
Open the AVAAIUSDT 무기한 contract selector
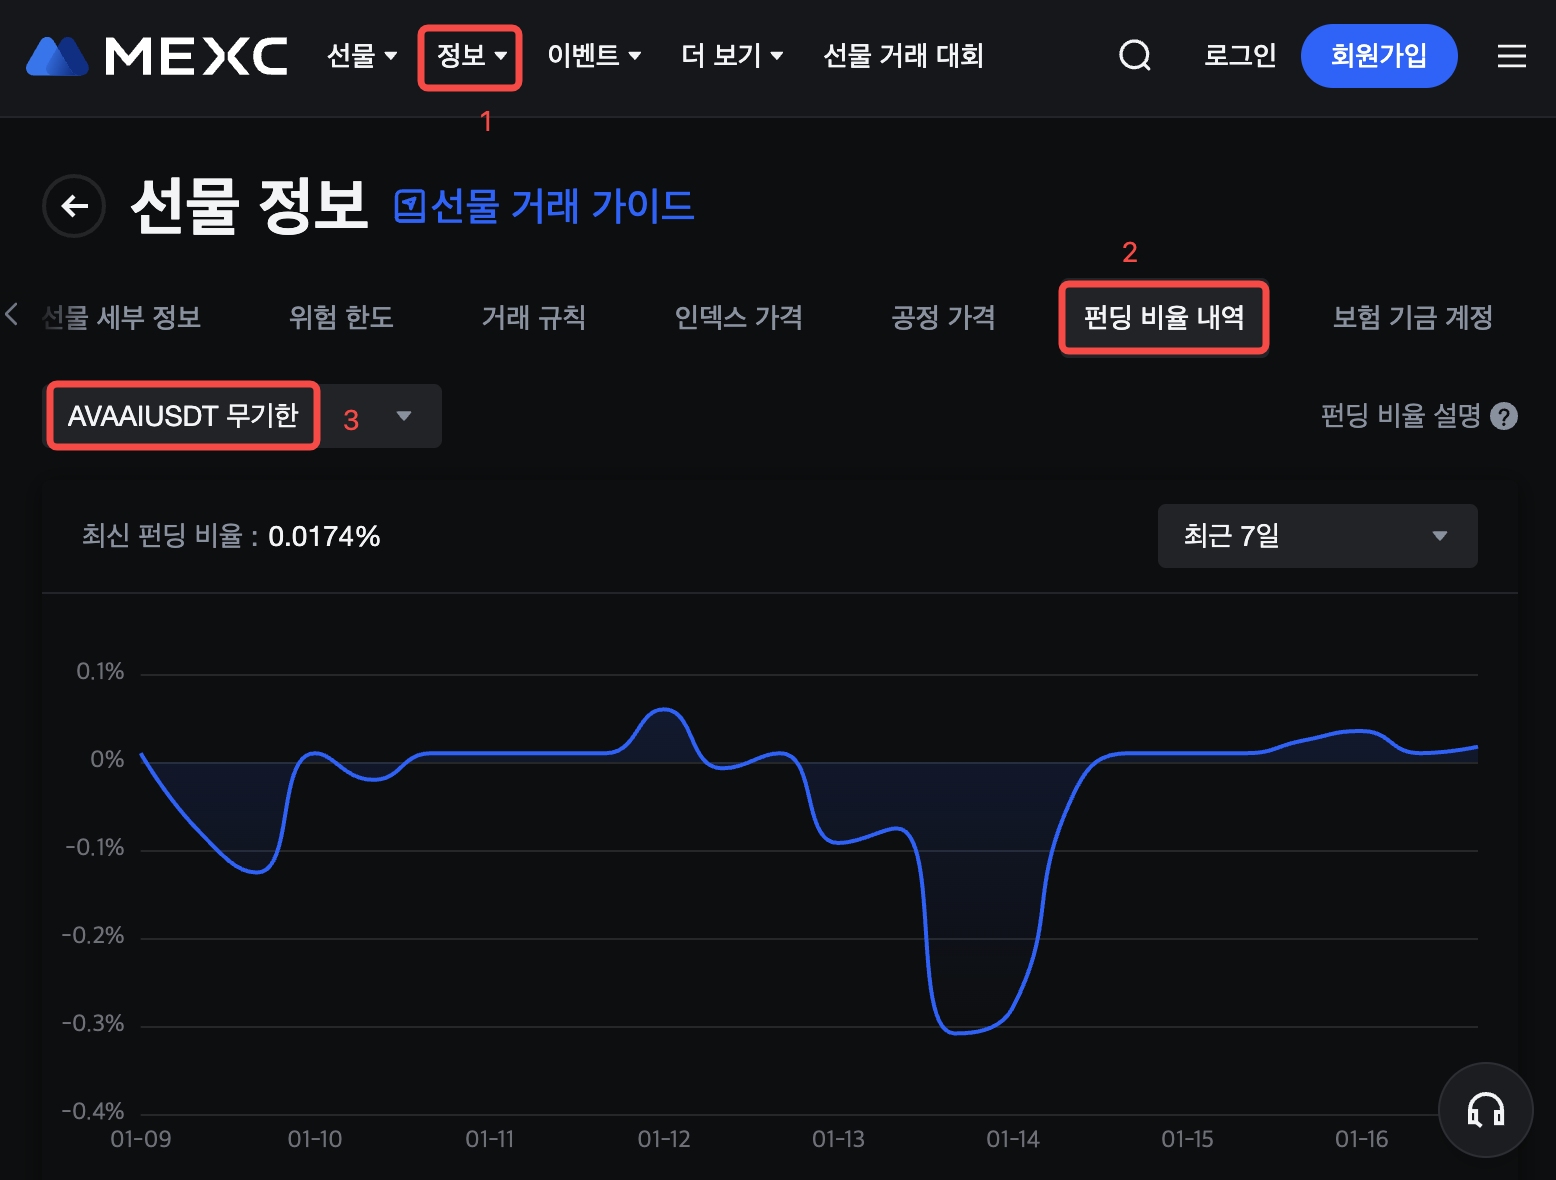pos(244,416)
